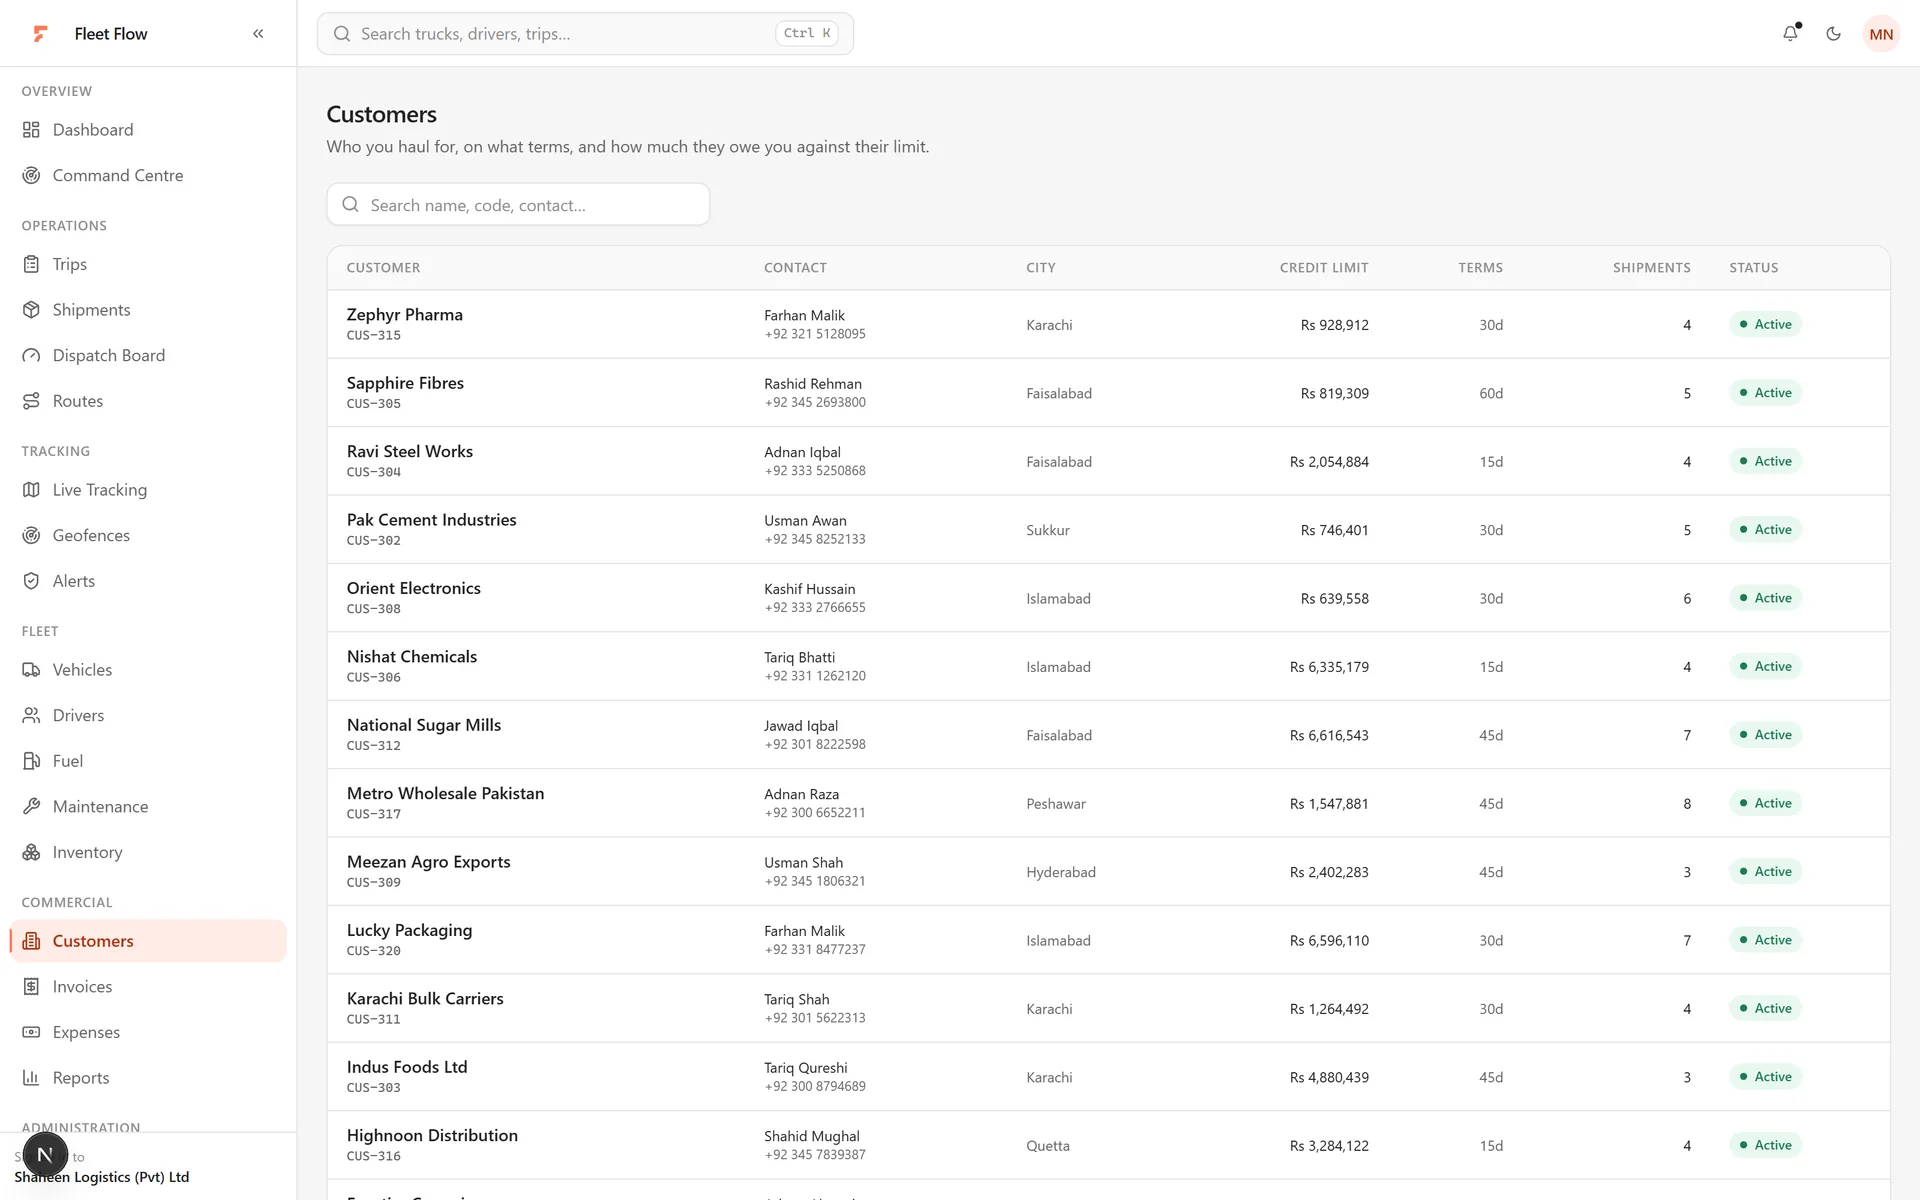
Task: Go to Live Tracking menu label
Action: click(x=100, y=490)
